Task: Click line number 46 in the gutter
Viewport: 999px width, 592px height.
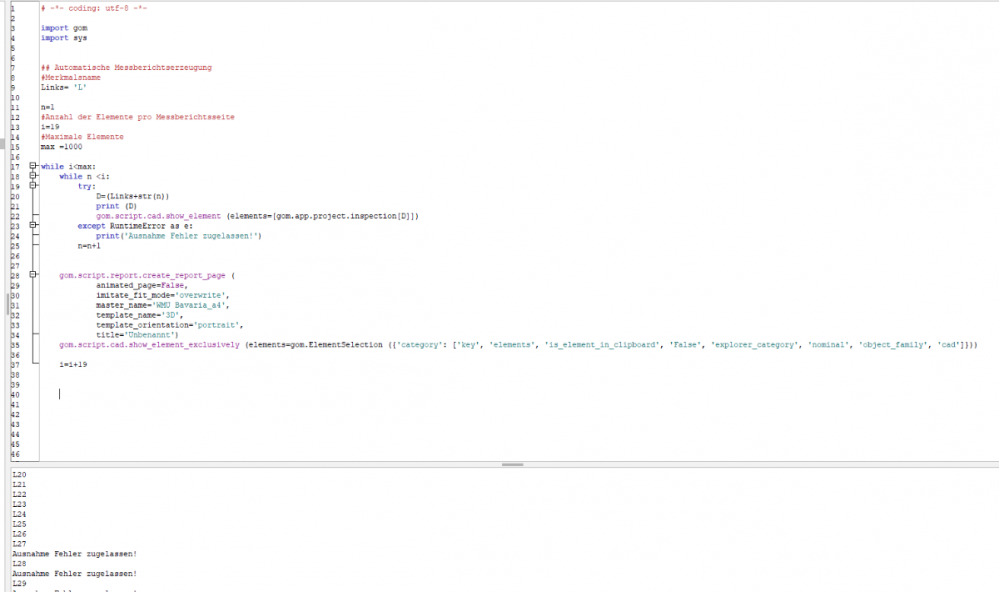Action: pyautogui.click(x=14, y=454)
